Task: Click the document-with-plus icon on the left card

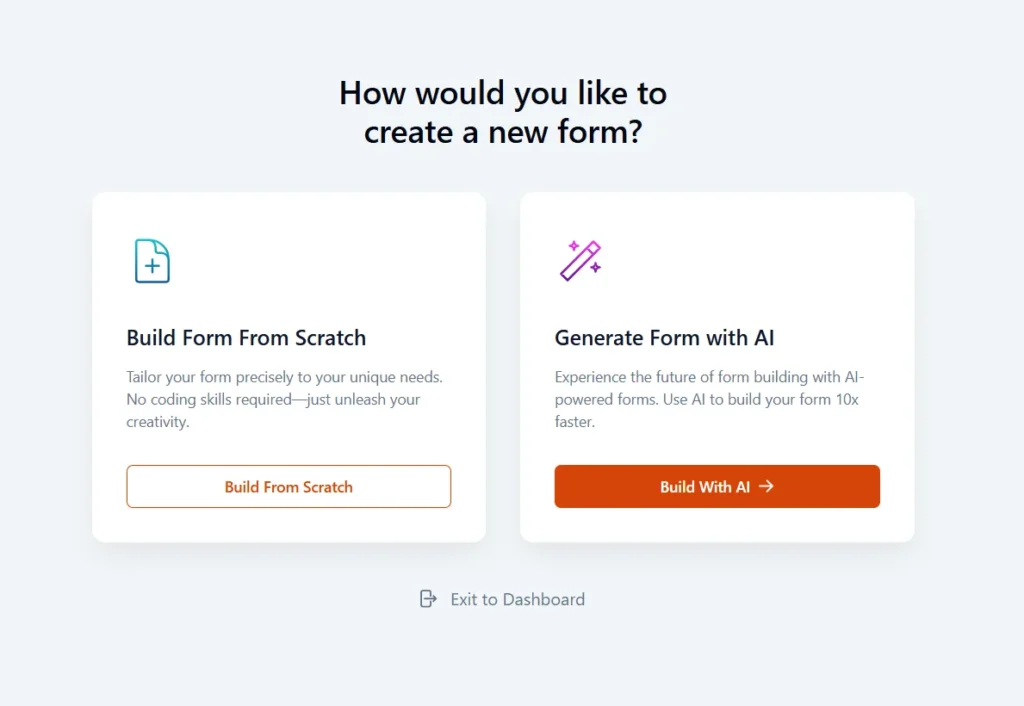Action: pos(151,260)
